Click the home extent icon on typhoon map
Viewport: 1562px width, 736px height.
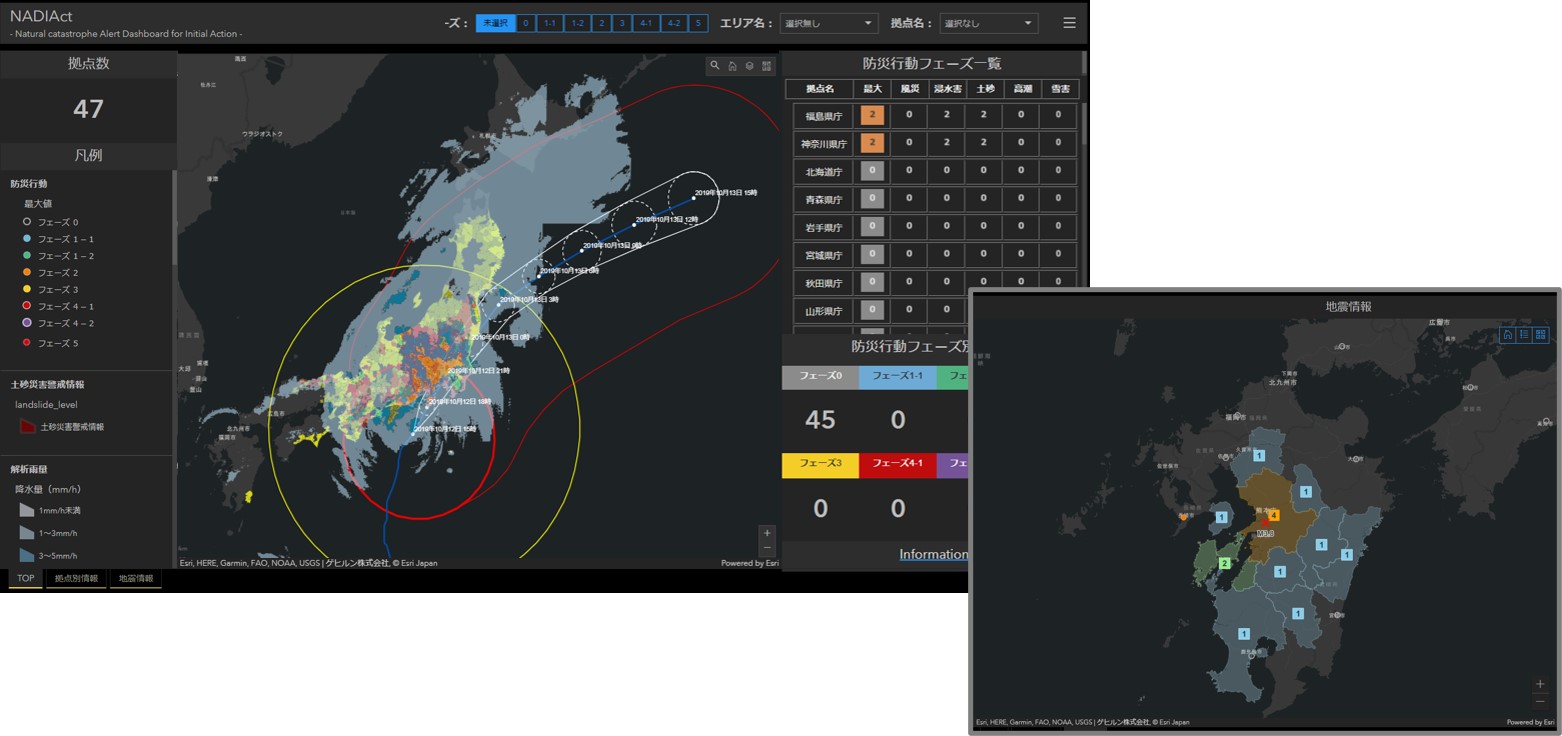coord(732,66)
